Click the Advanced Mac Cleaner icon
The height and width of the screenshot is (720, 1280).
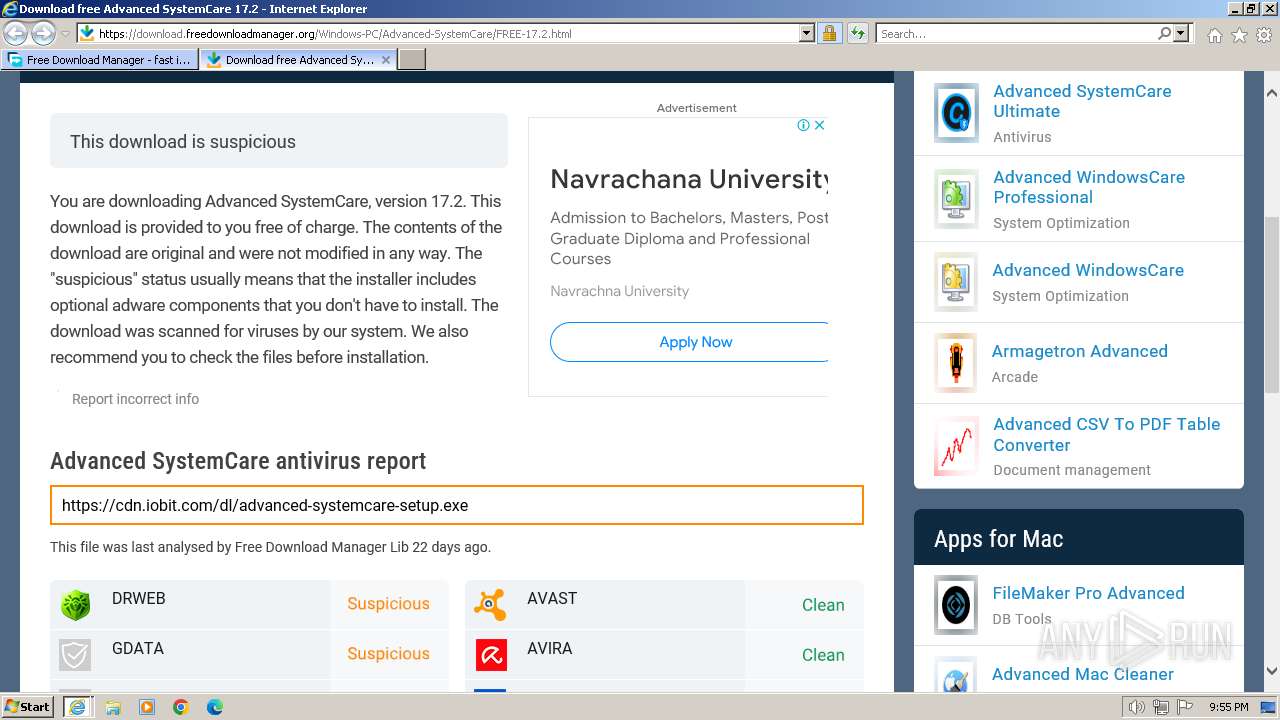point(956,676)
